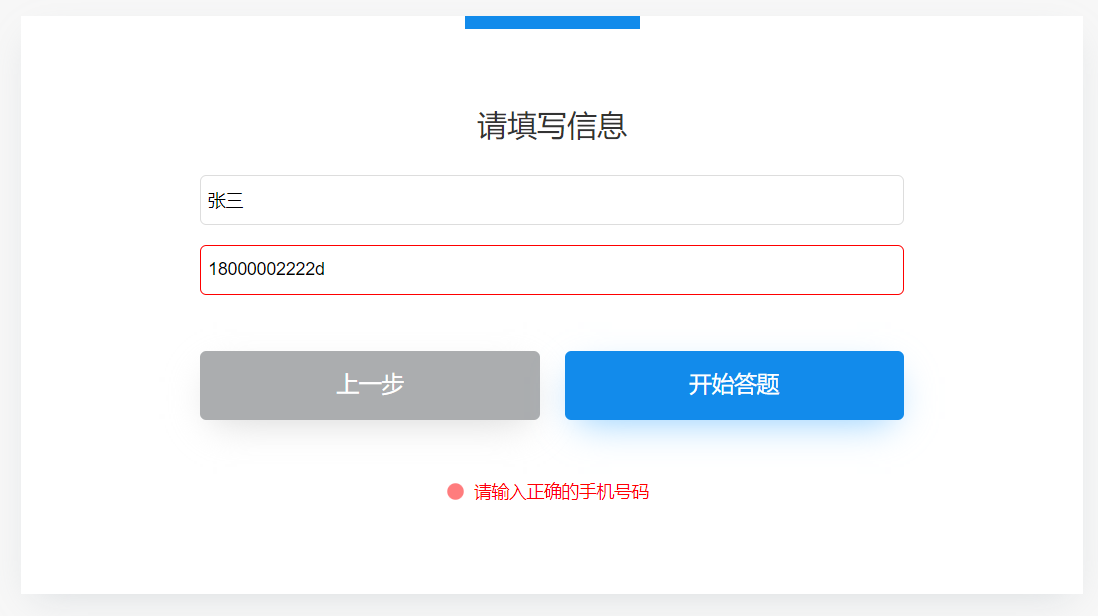Viewport: 1098px width, 616px height.
Task: Click the 开始答题 label on the blue button
Action: 734,384
